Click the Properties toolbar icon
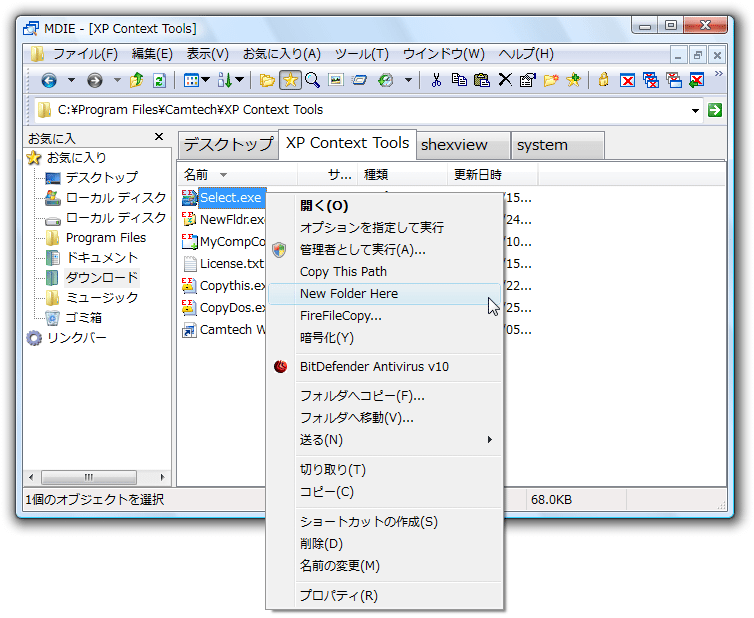 pyautogui.click(x=528, y=80)
